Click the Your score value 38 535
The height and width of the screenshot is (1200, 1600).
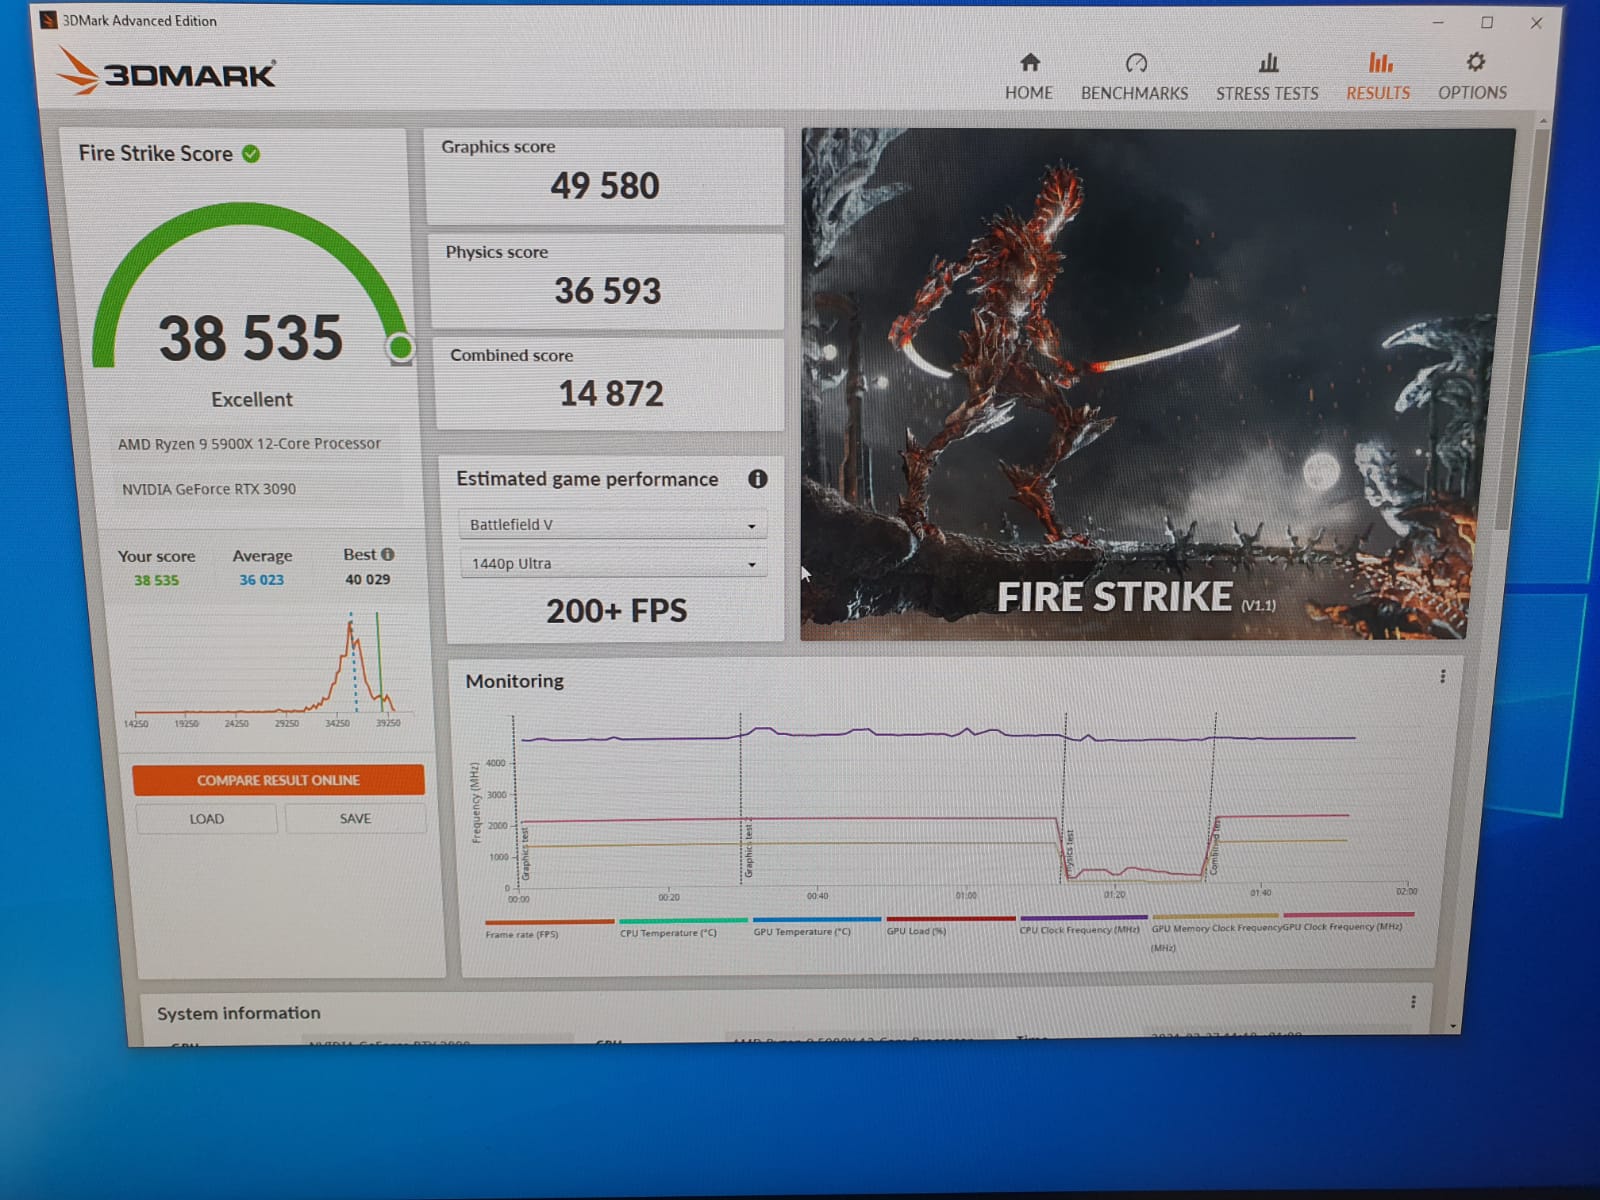tap(156, 580)
